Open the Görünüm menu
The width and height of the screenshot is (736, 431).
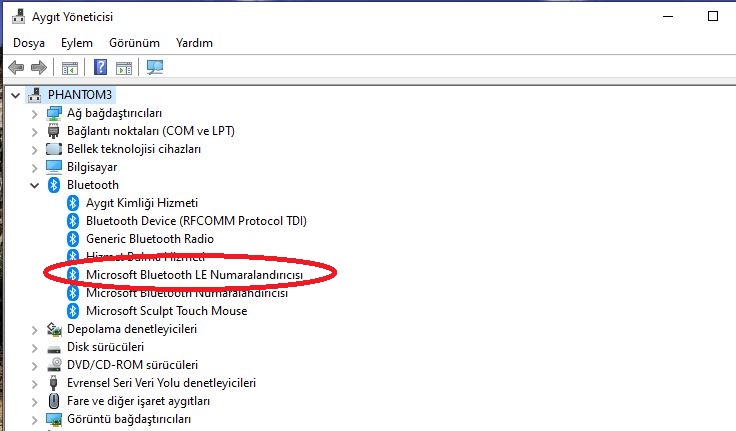[x=134, y=43]
